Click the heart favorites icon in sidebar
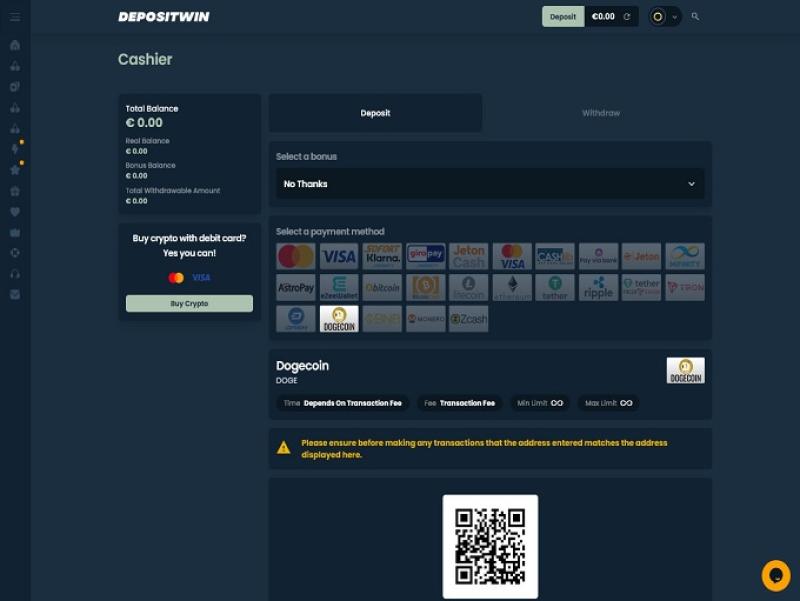800x601 pixels. [x=15, y=212]
